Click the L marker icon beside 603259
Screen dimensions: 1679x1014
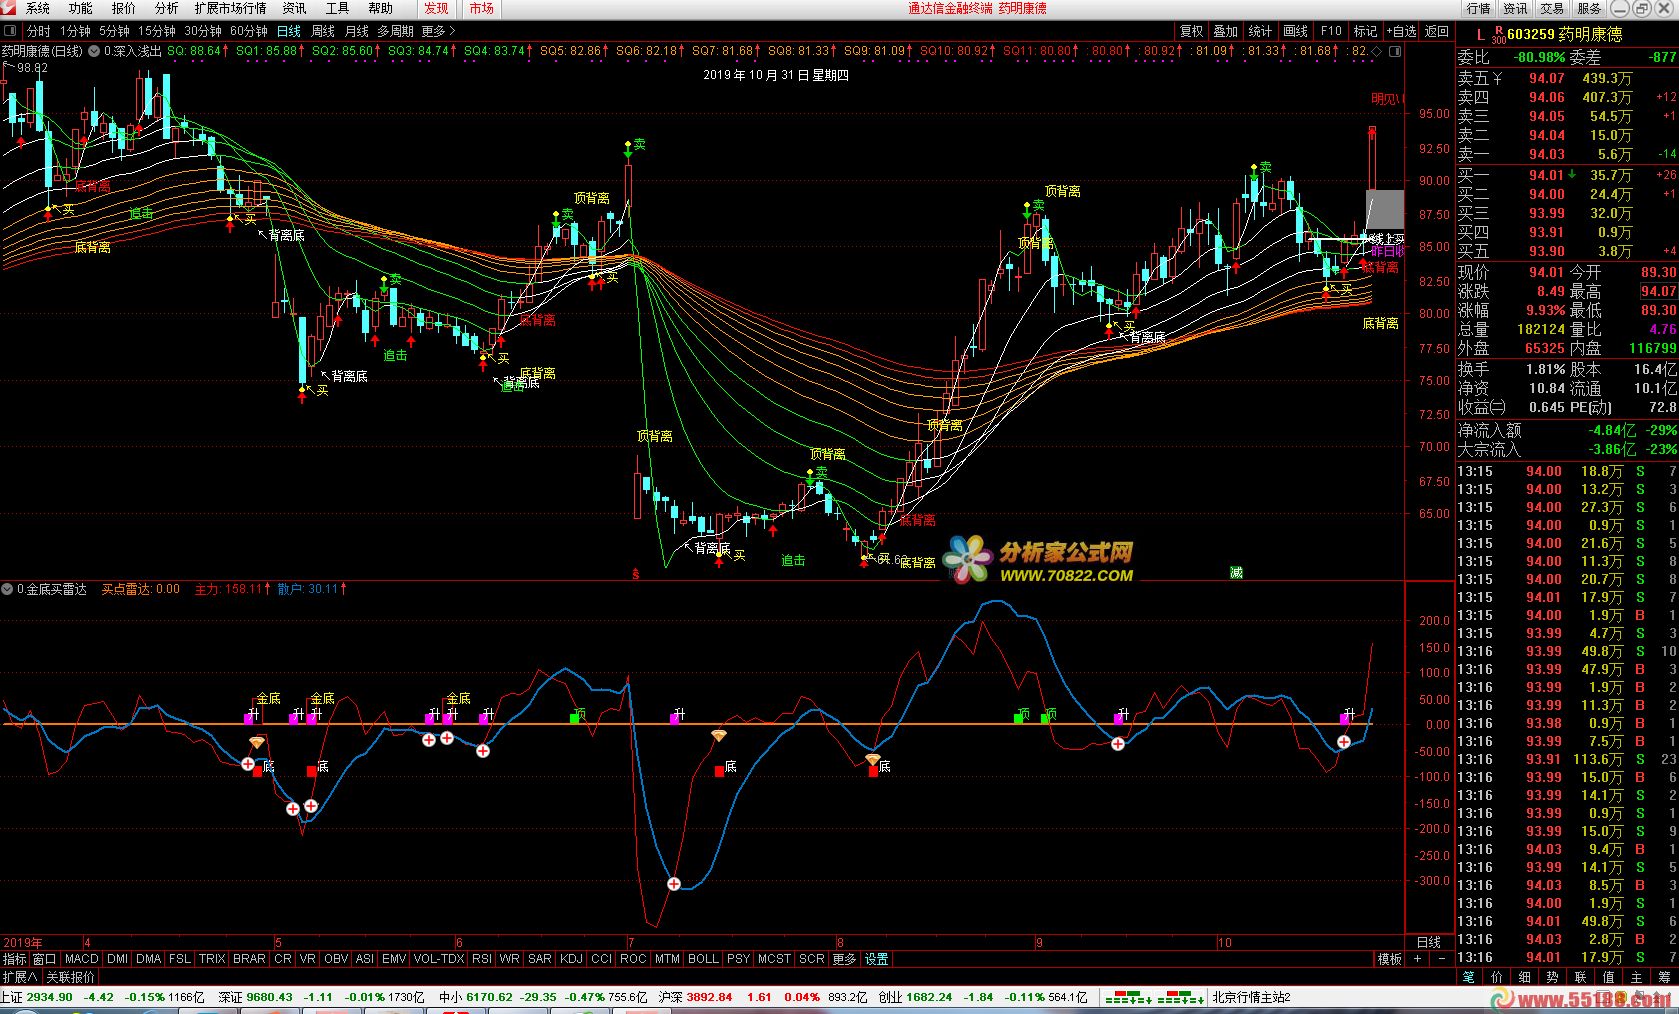1481,34
